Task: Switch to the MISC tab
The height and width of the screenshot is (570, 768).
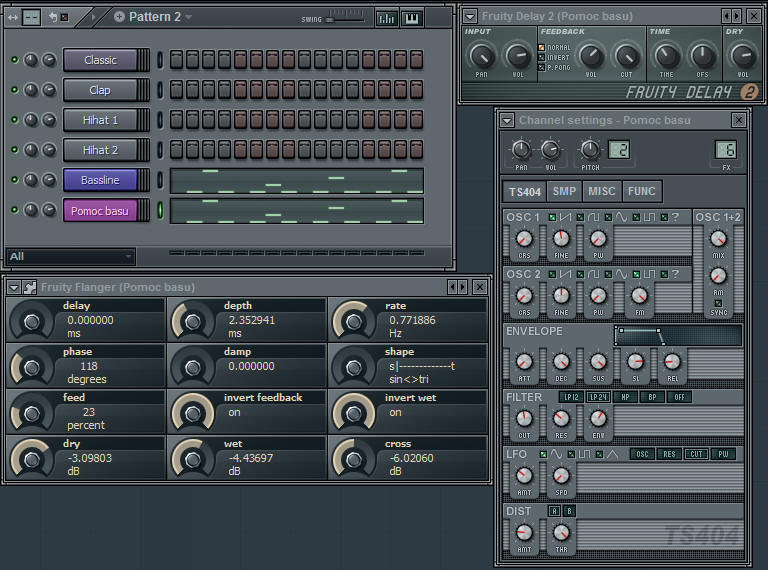Action: pyautogui.click(x=602, y=191)
